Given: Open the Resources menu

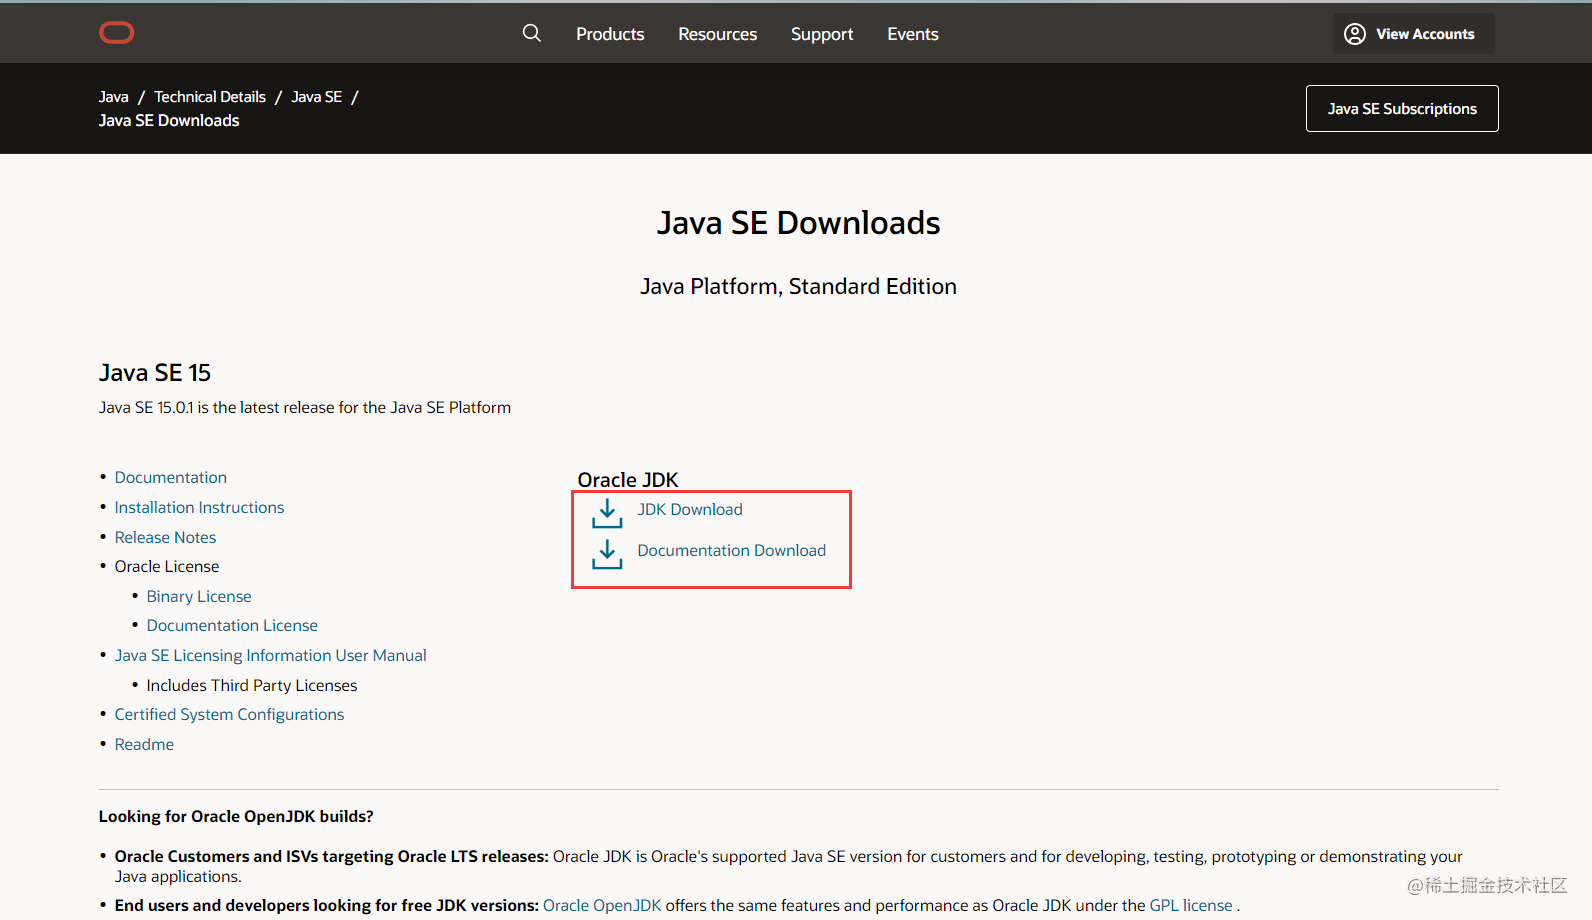Looking at the screenshot, I should [x=717, y=34].
